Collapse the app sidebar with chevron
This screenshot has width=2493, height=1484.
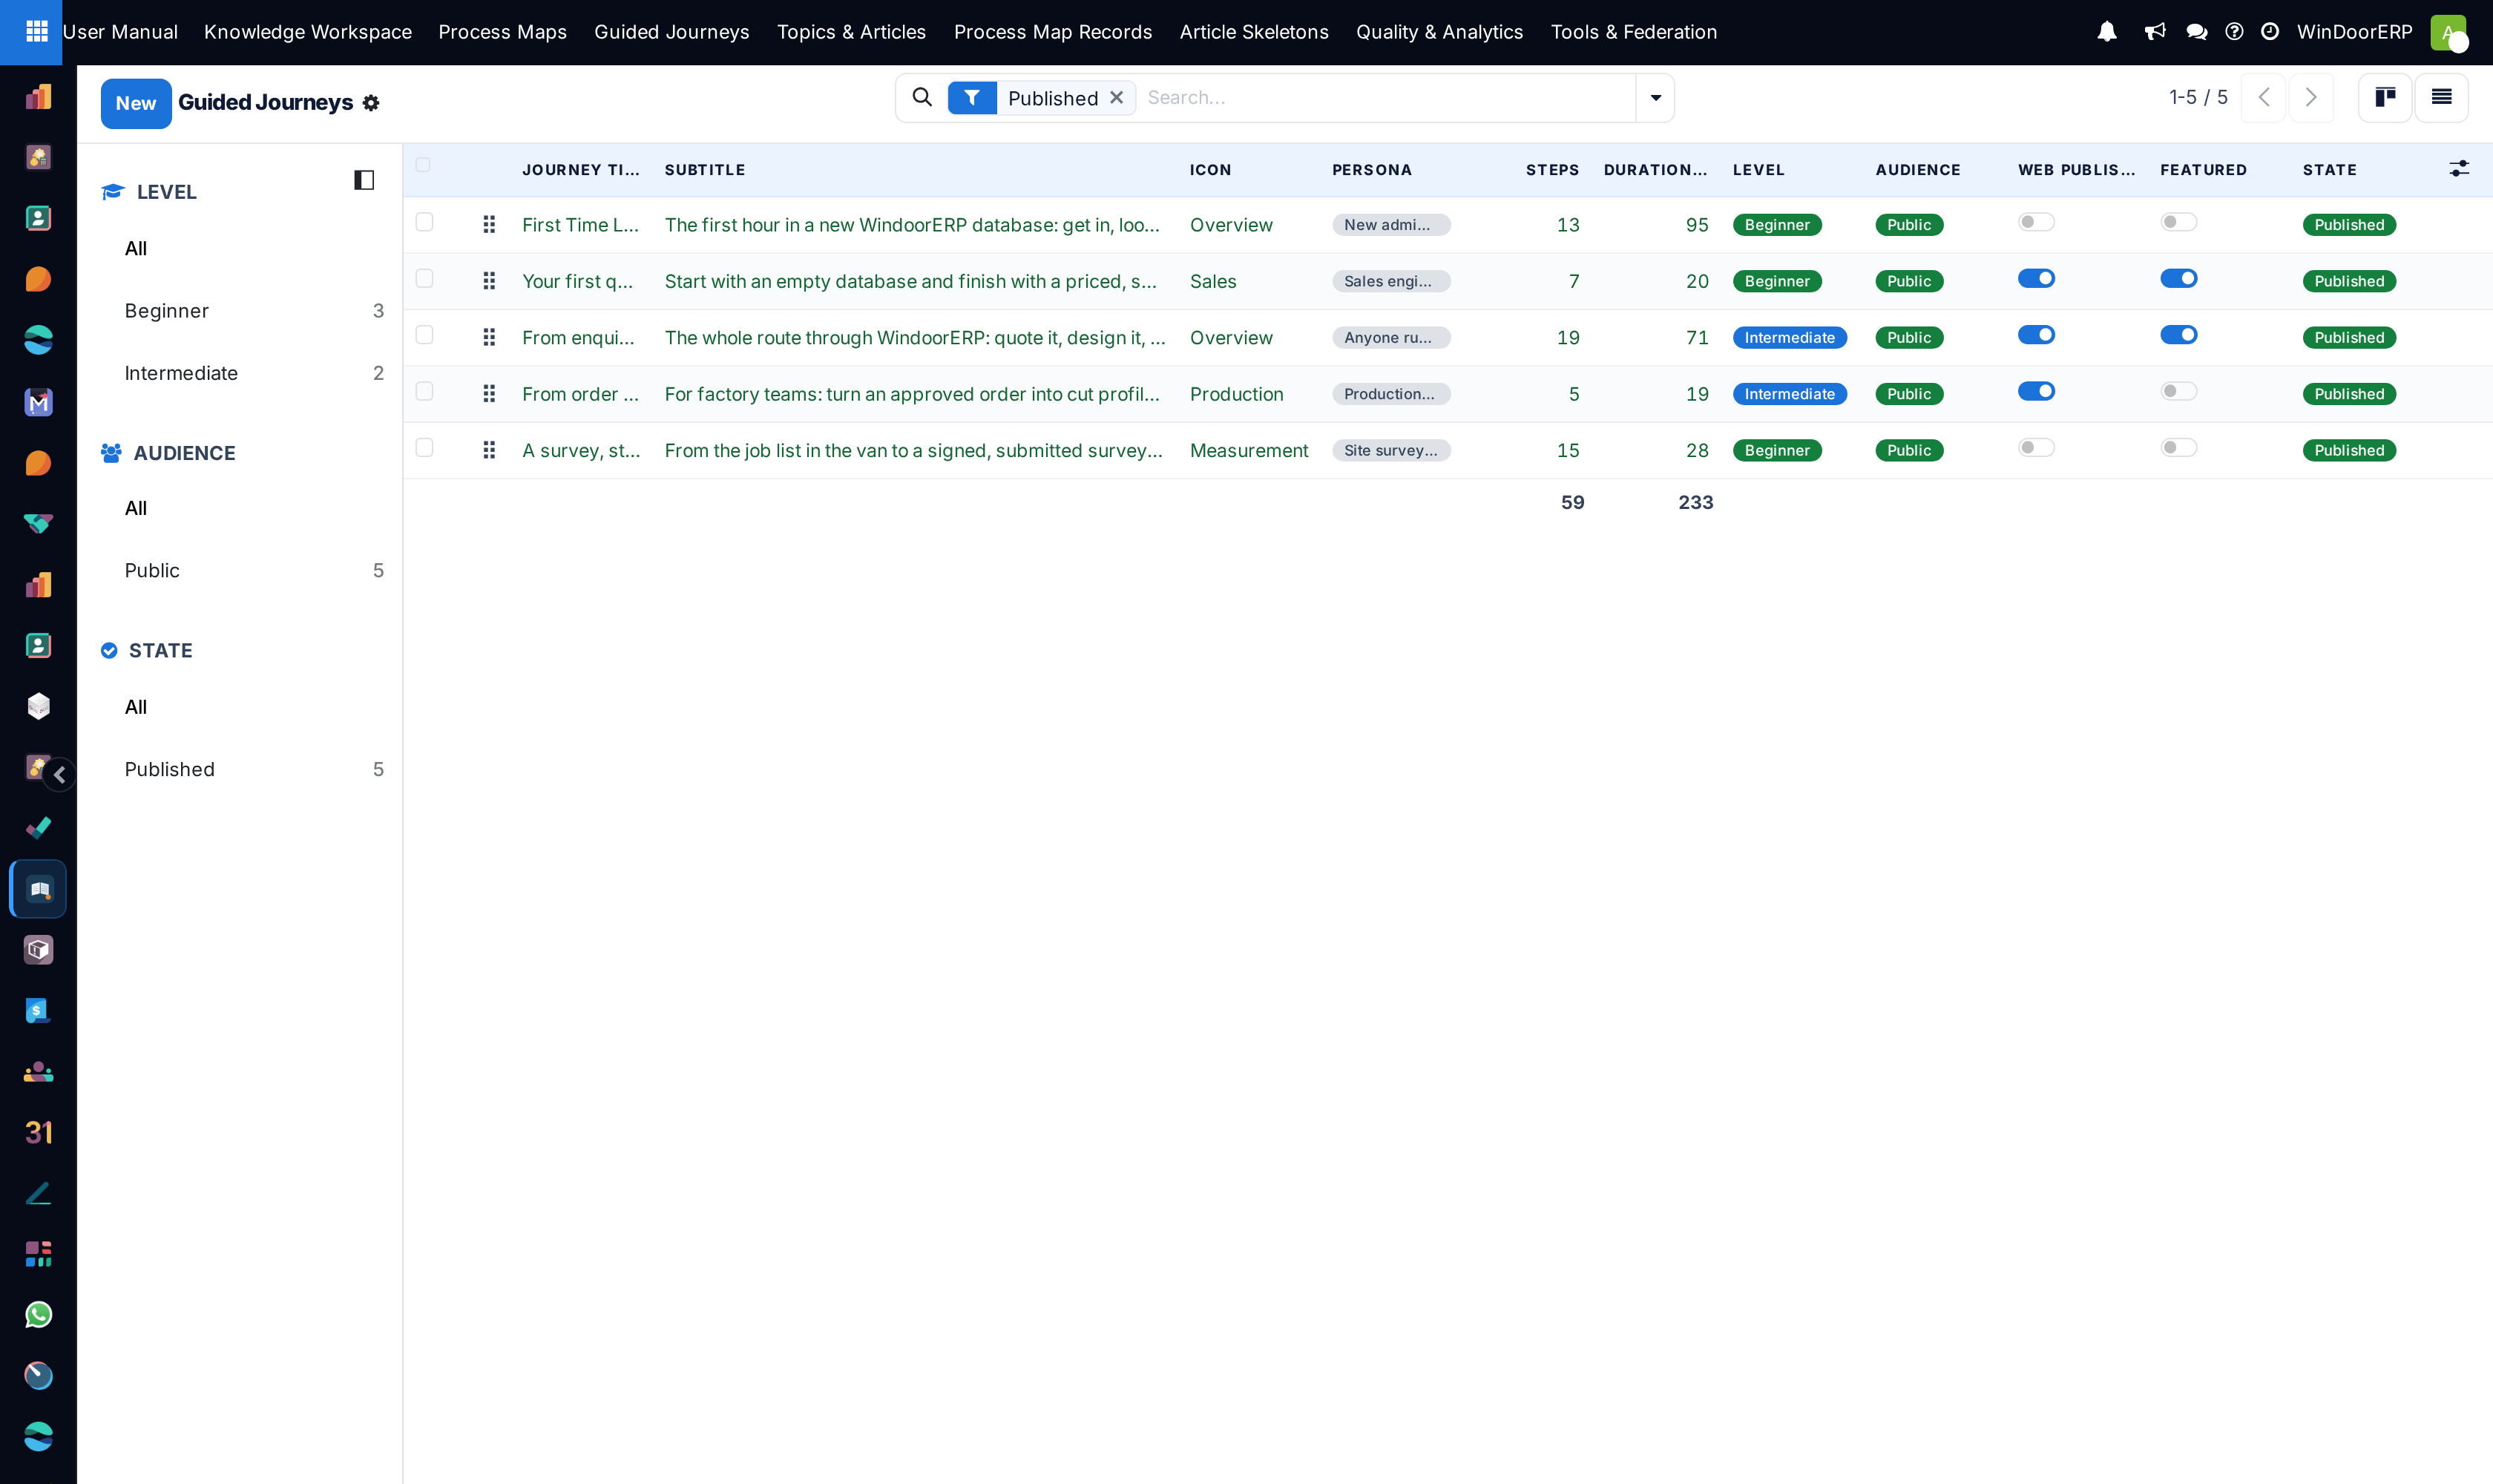pos(60,774)
